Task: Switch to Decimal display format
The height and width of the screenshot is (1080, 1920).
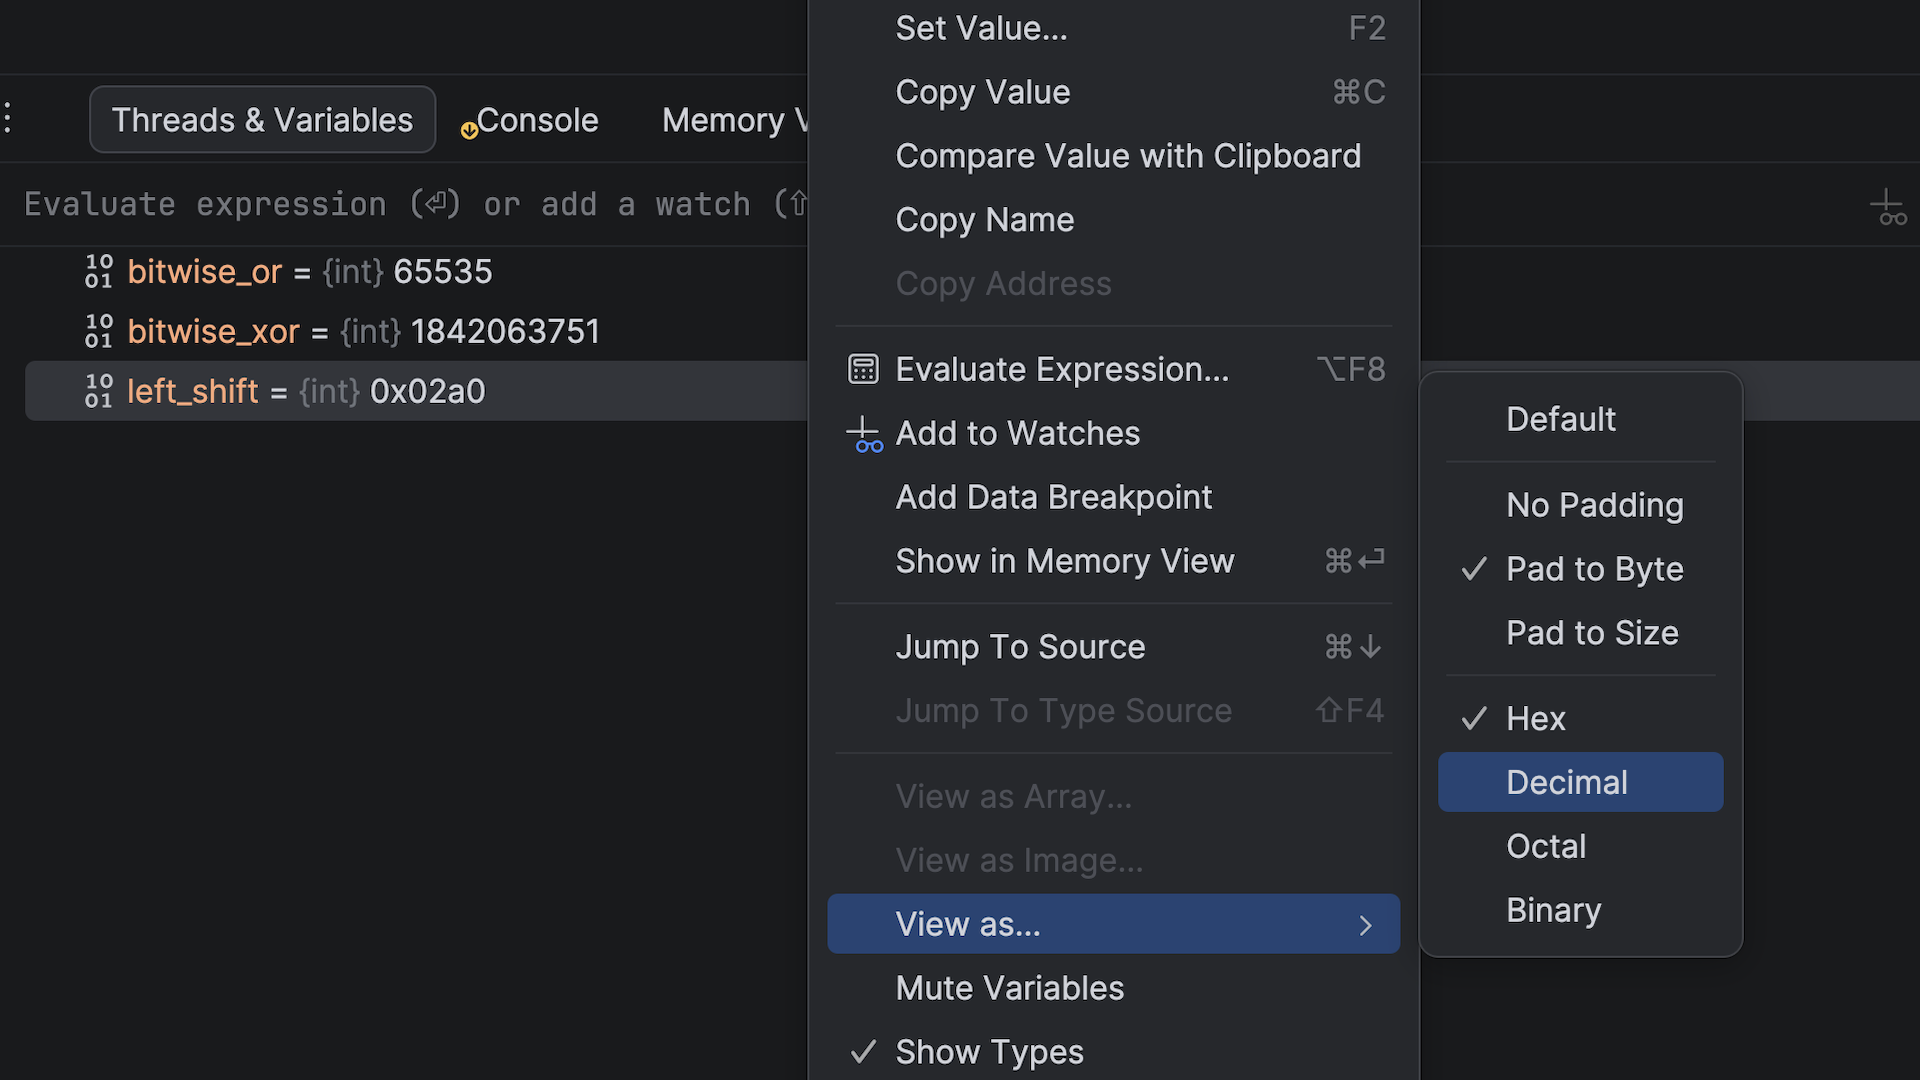Action: 1566,782
